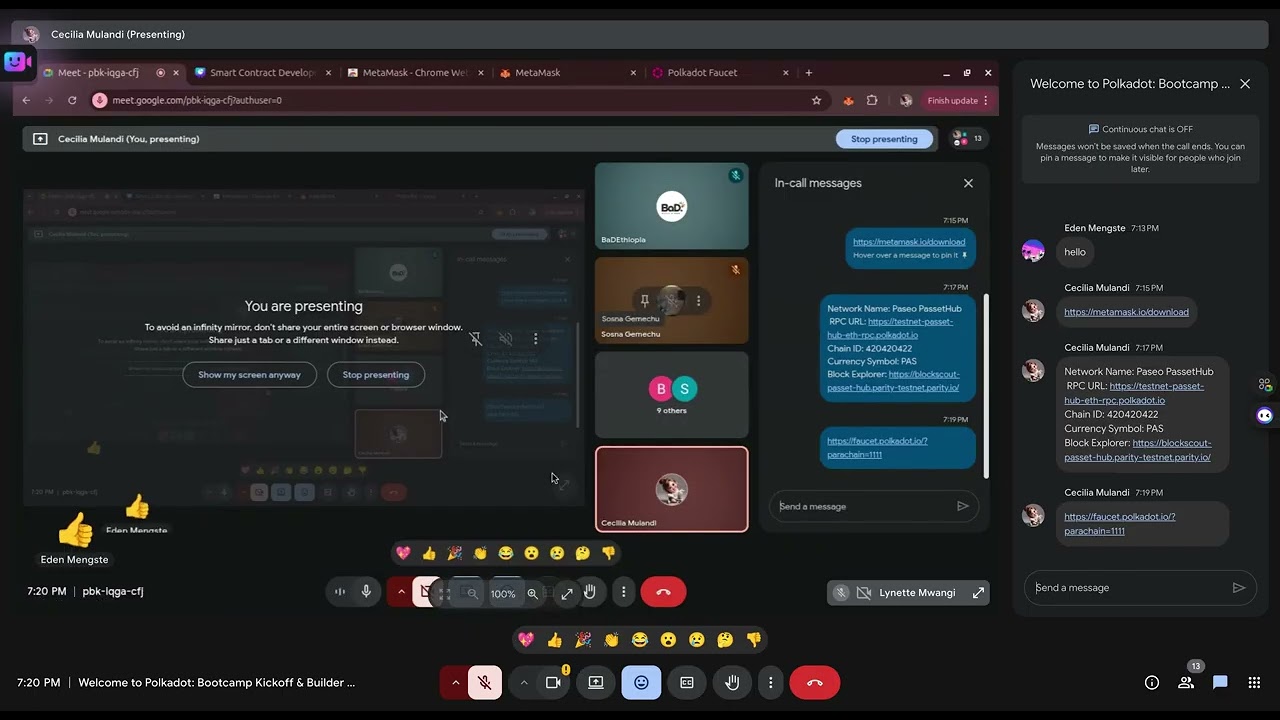Expand video settings arrow beside camera
This screenshot has width=1280, height=720.
pyautogui.click(x=524, y=683)
